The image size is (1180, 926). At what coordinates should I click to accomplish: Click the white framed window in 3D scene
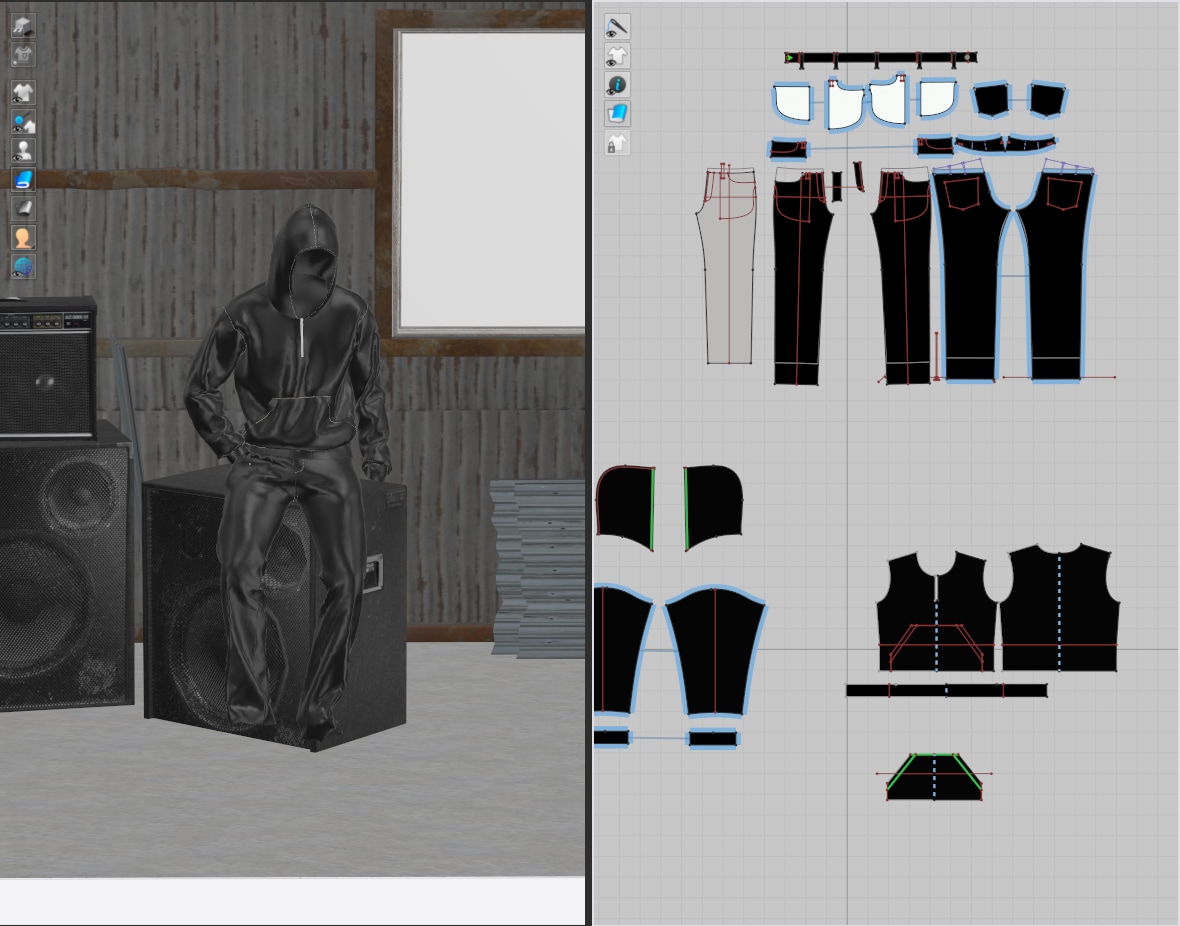coord(489,181)
